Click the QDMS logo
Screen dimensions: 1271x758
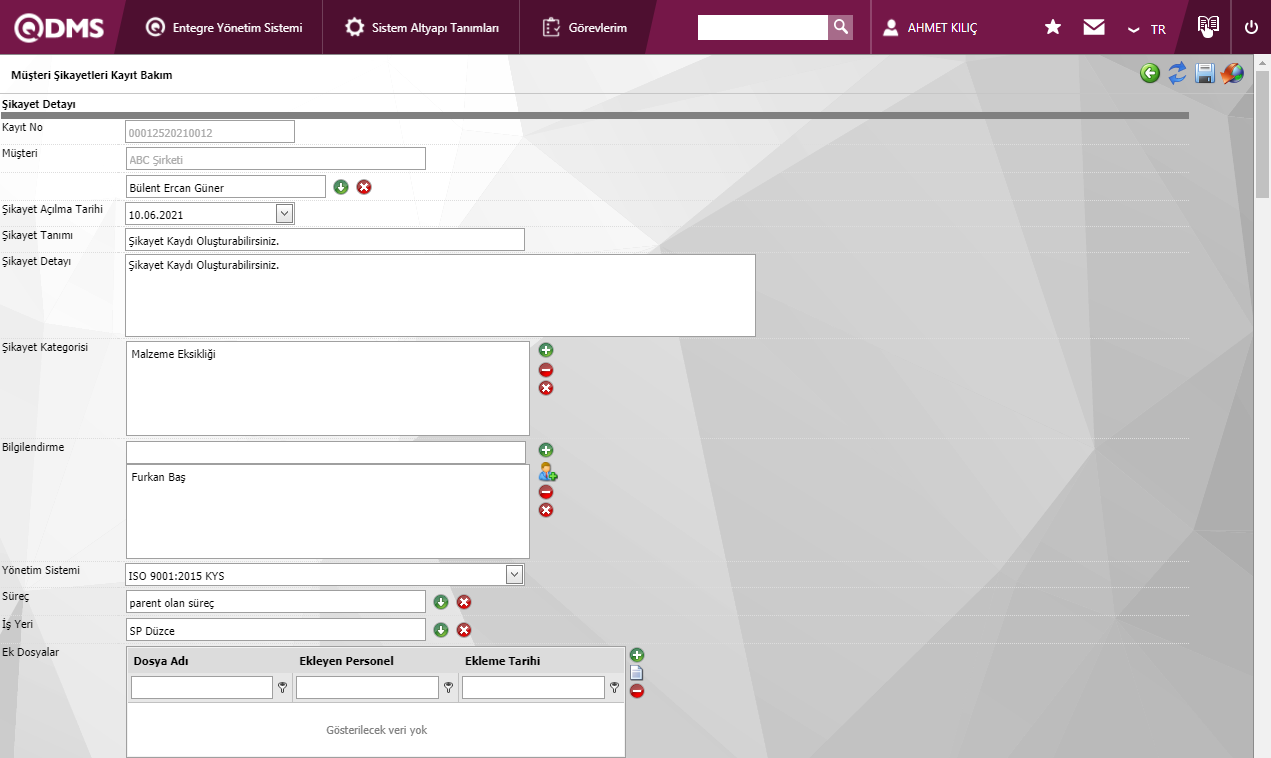click(x=59, y=28)
